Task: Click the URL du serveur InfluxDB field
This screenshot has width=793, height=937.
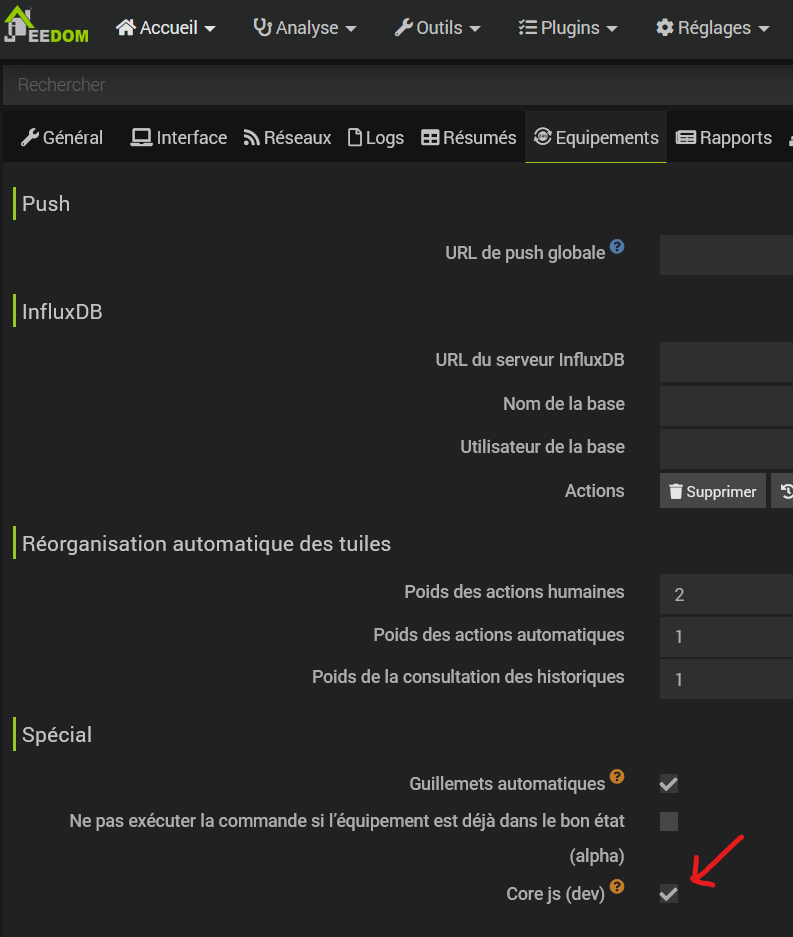Action: click(726, 362)
